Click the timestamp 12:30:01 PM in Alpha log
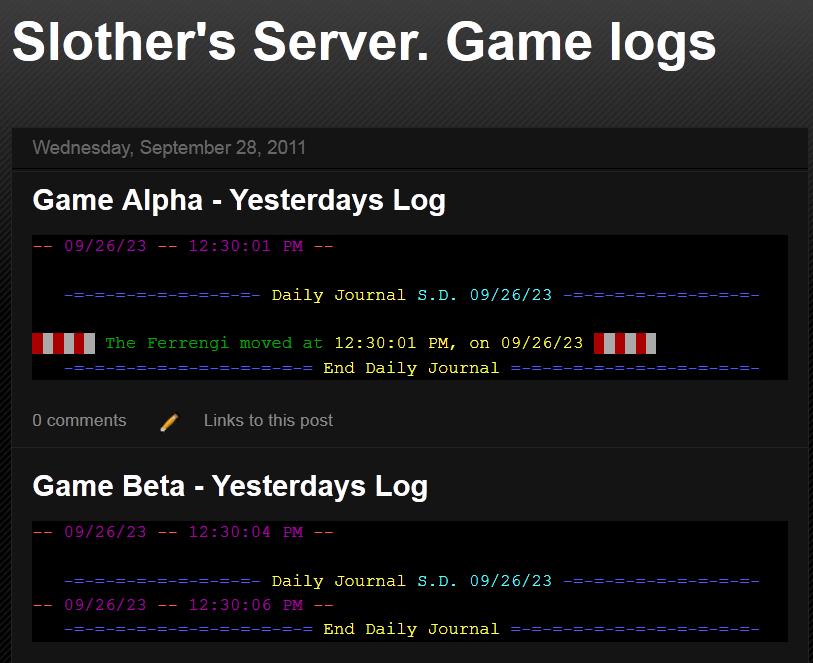This screenshot has width=813, height=663. tap(246, 246)
